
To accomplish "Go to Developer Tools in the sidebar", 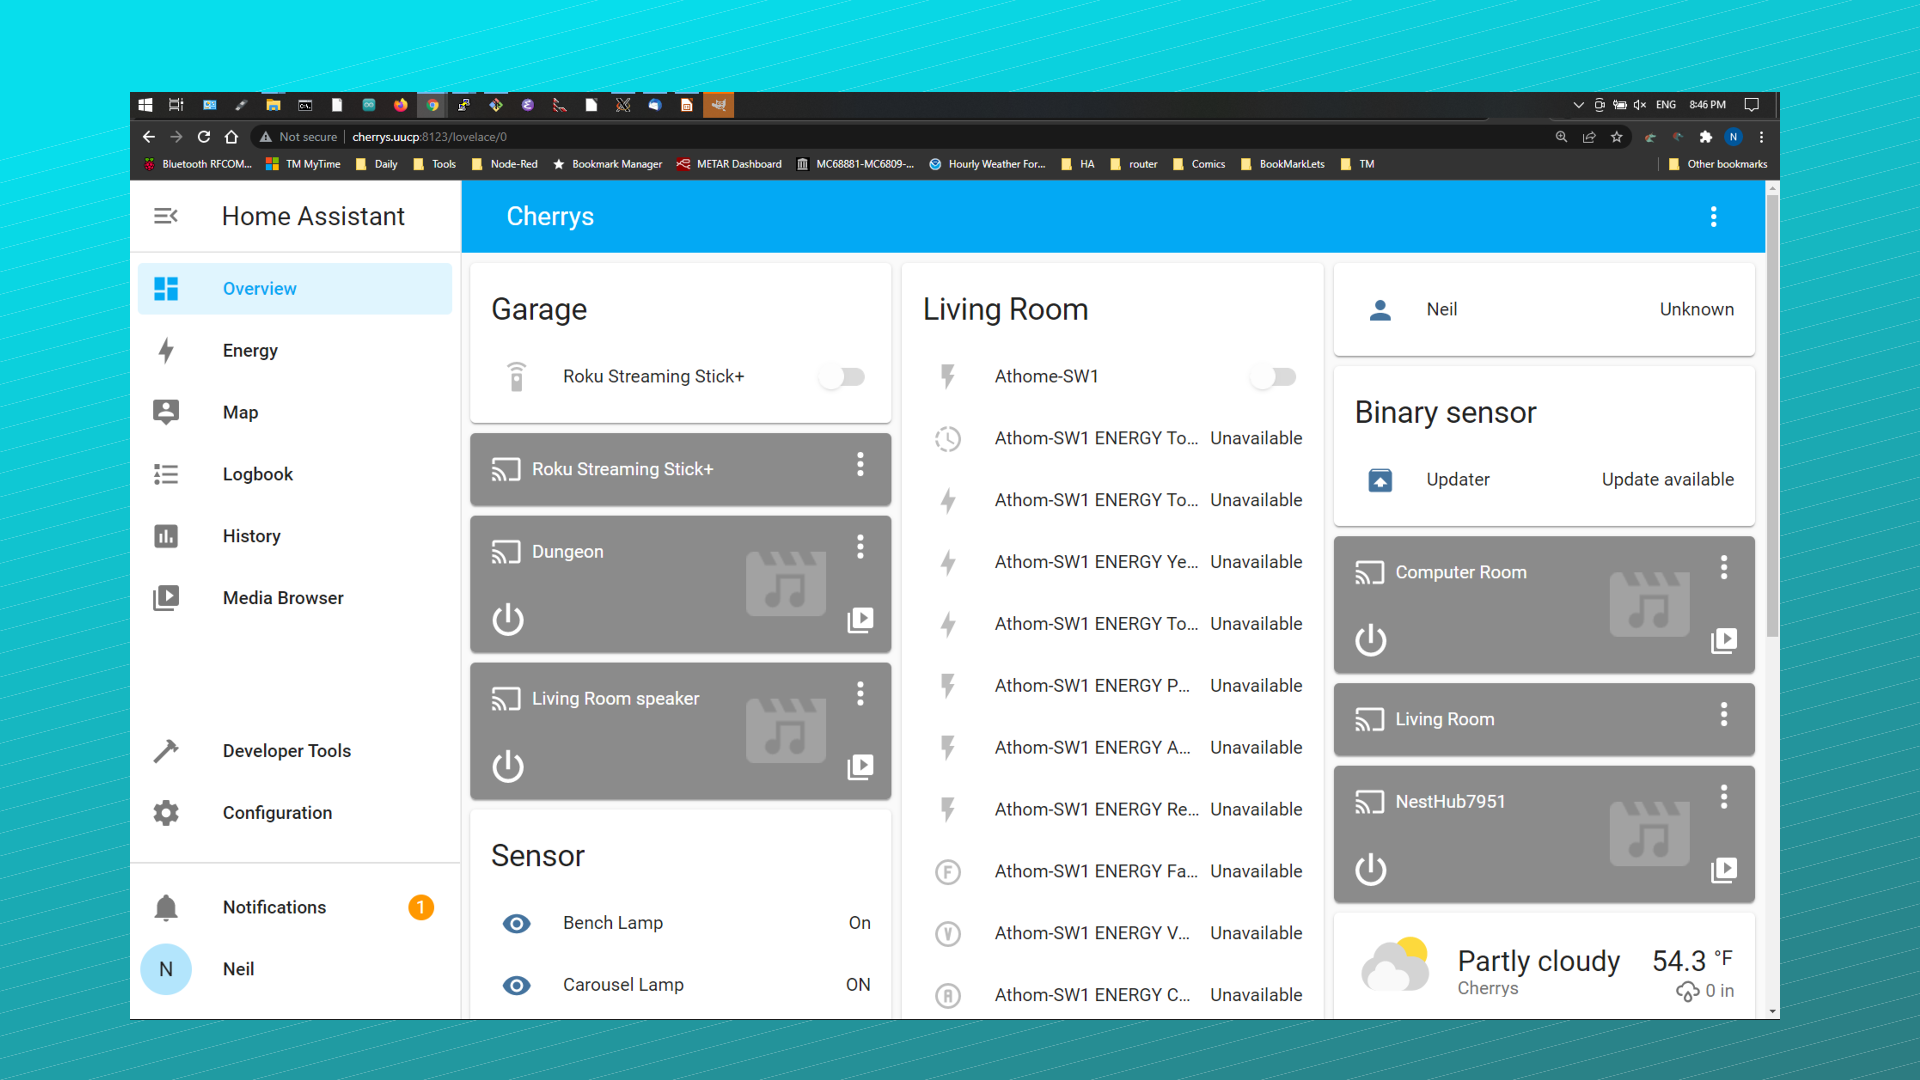I will [x=286, y=751].
